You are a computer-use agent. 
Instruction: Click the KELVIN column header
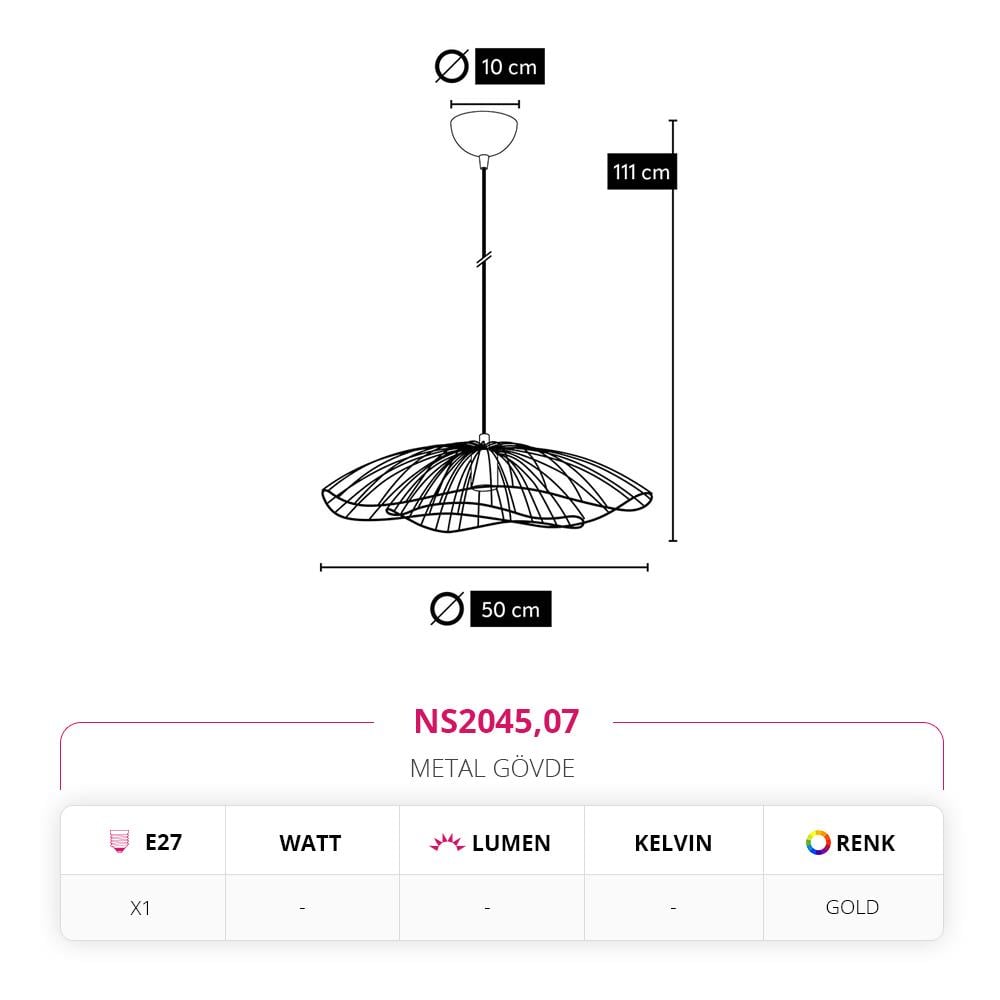click(673, 843)
